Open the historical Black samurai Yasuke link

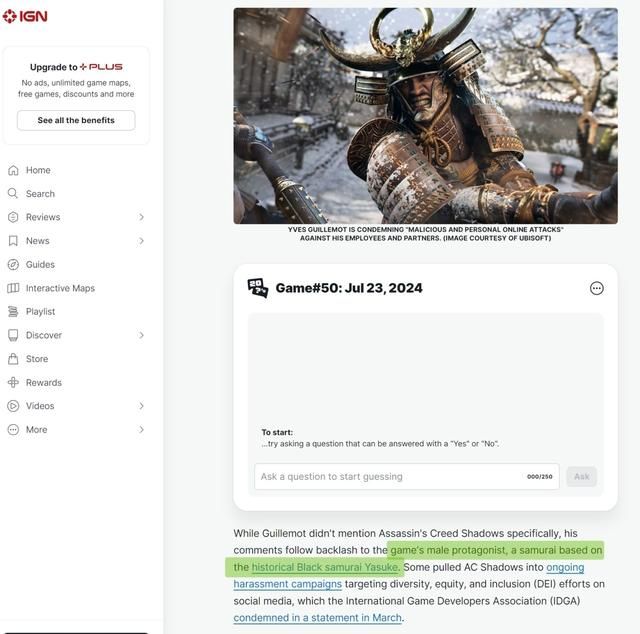(x=325, y=567)
